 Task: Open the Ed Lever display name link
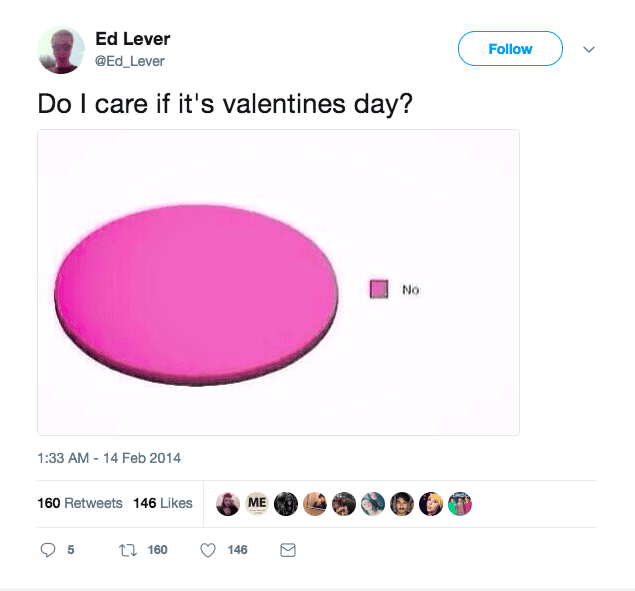(133, 39)
